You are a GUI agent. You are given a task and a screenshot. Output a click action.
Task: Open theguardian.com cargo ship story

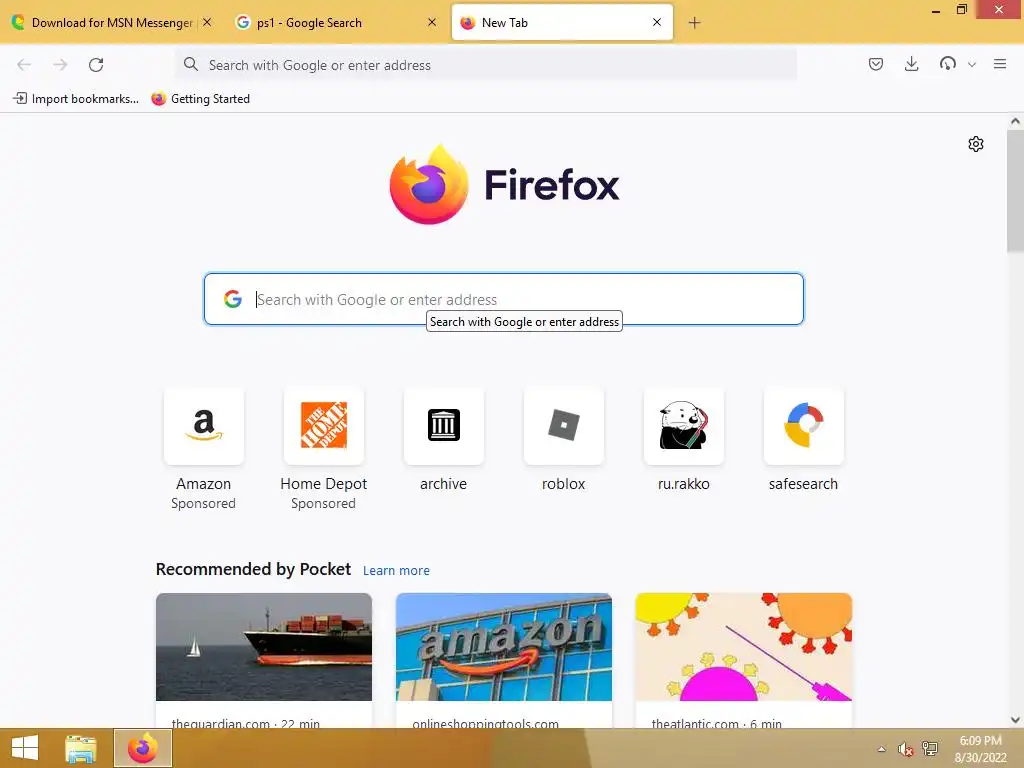264,660
